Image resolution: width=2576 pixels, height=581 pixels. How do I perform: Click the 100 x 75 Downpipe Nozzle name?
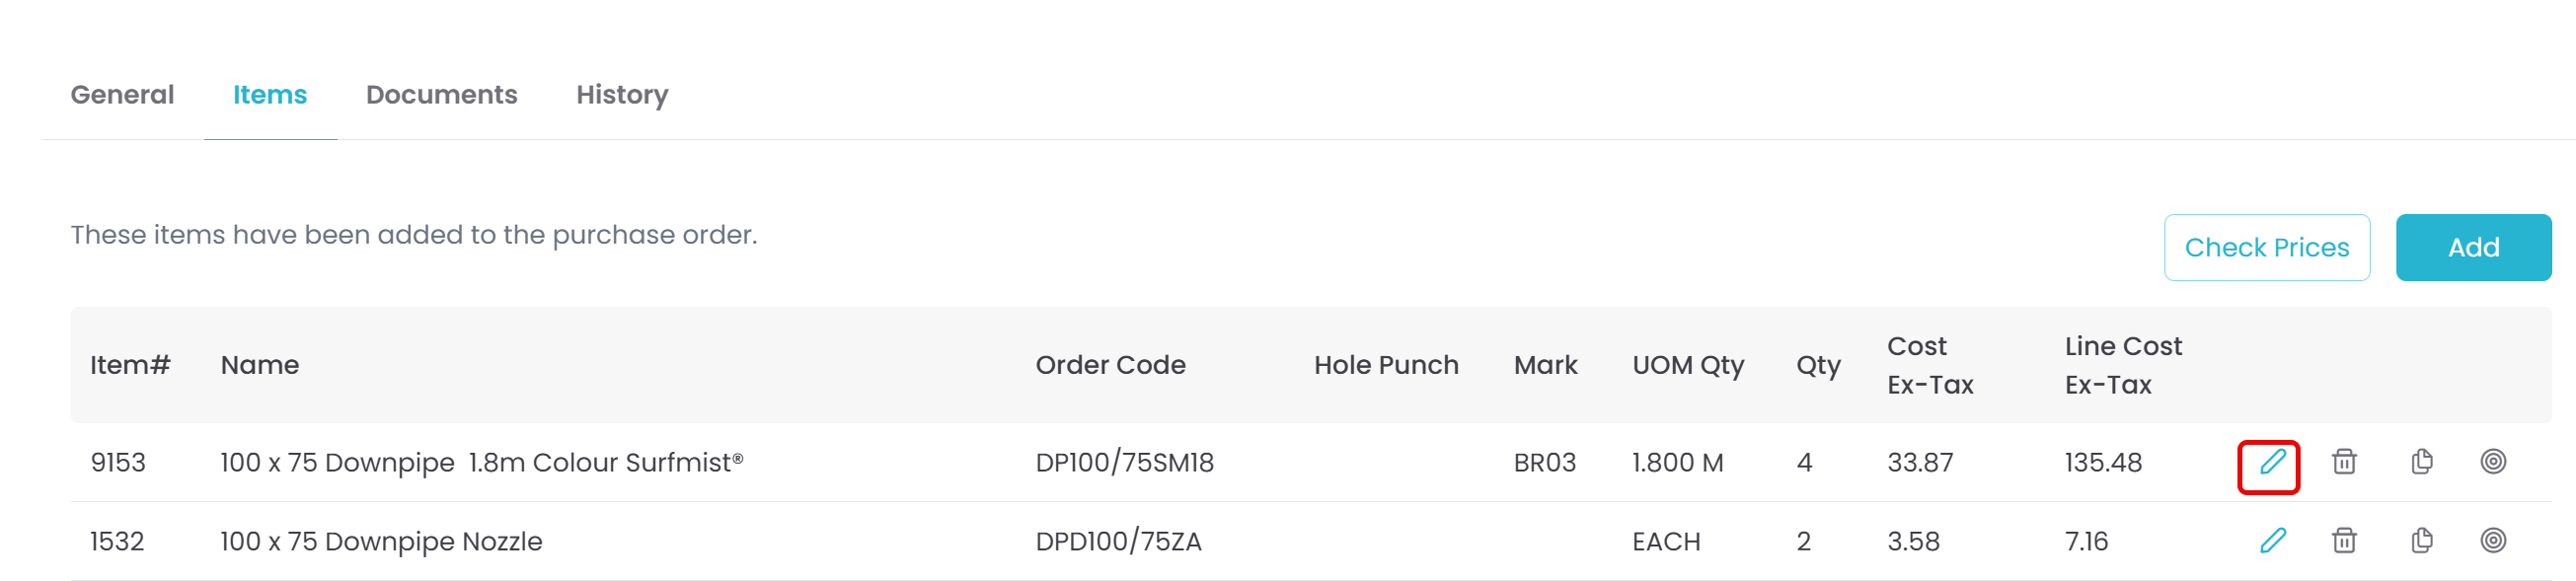pyautogui.click(x=381, y=542)
